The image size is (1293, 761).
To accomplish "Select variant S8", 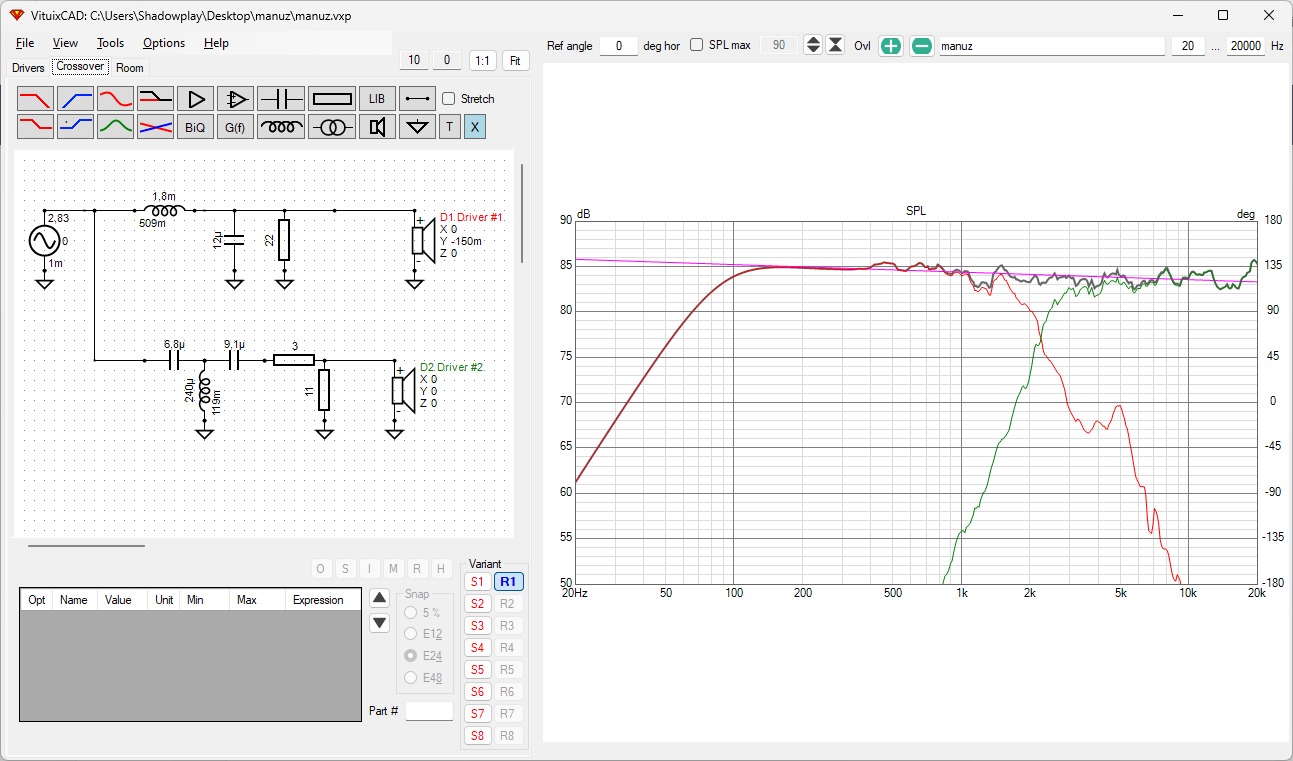I will pyautogui.click(x=477, y=735).
